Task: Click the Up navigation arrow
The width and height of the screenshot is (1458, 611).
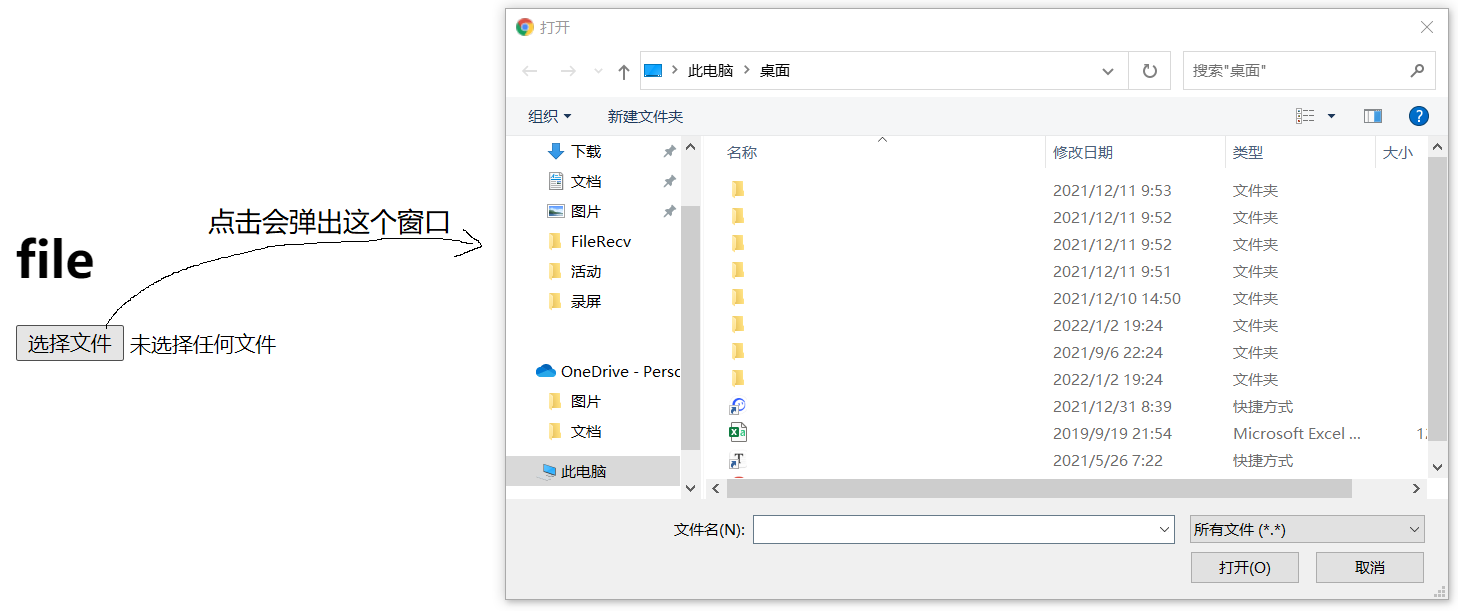Action: (622, 70)
